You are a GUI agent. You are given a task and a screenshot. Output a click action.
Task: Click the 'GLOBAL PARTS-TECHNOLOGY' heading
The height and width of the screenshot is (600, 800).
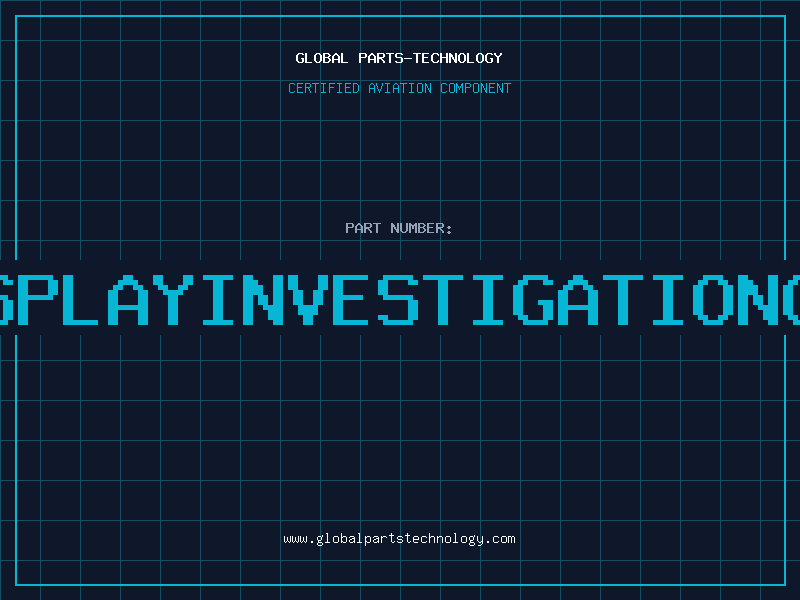pyautogui.click(x=399, y=58)
